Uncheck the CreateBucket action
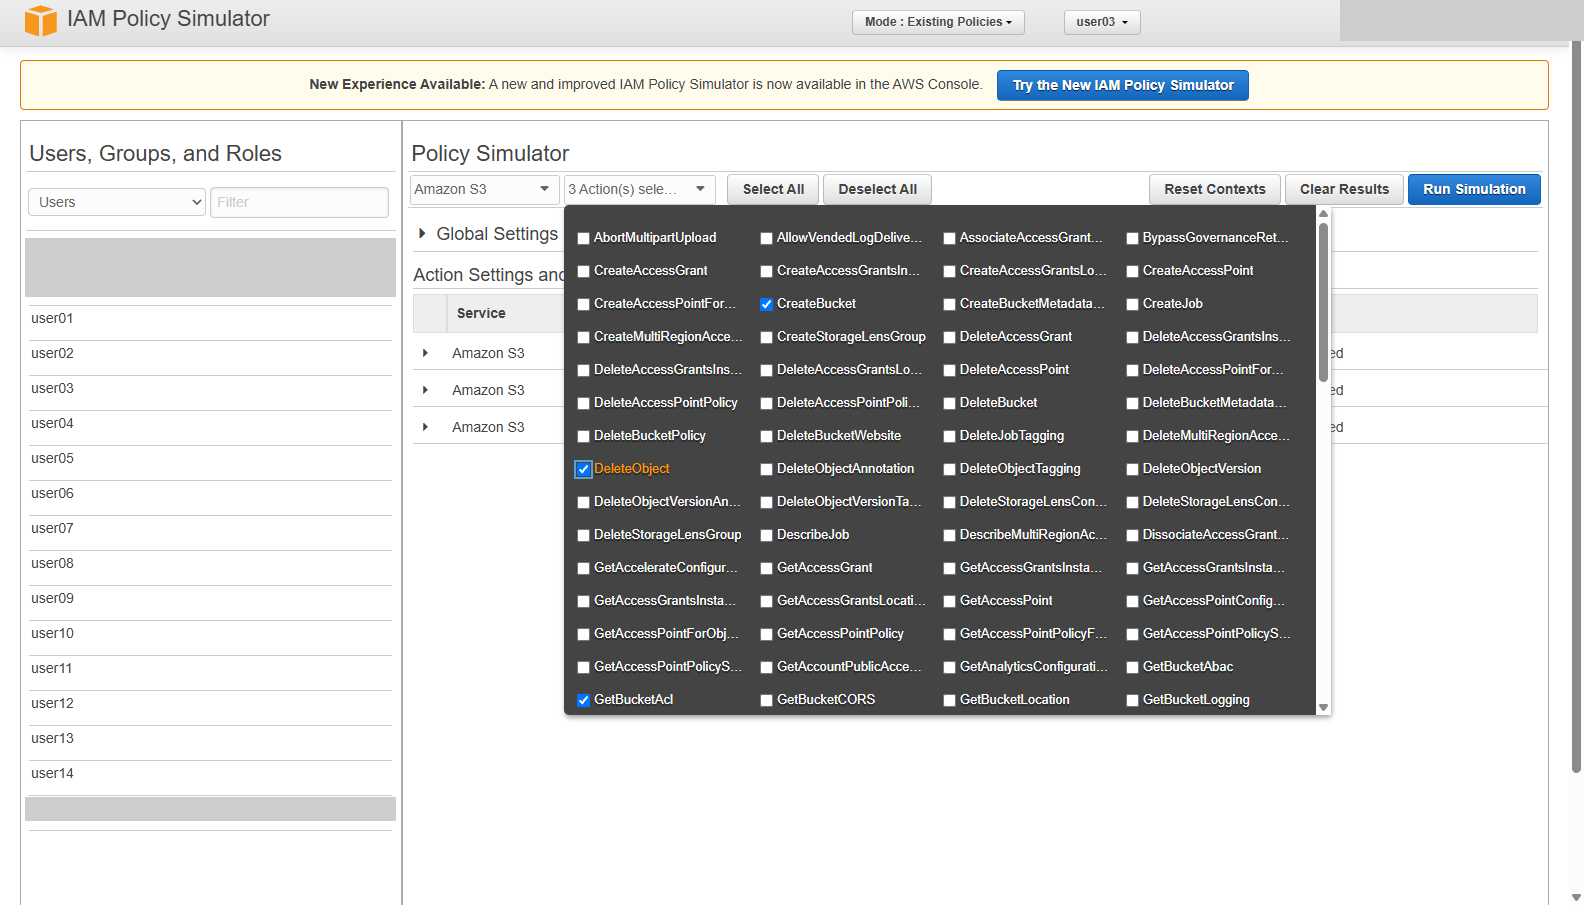The width and height of the screenshot is (1584, 905). coord(767,305)
